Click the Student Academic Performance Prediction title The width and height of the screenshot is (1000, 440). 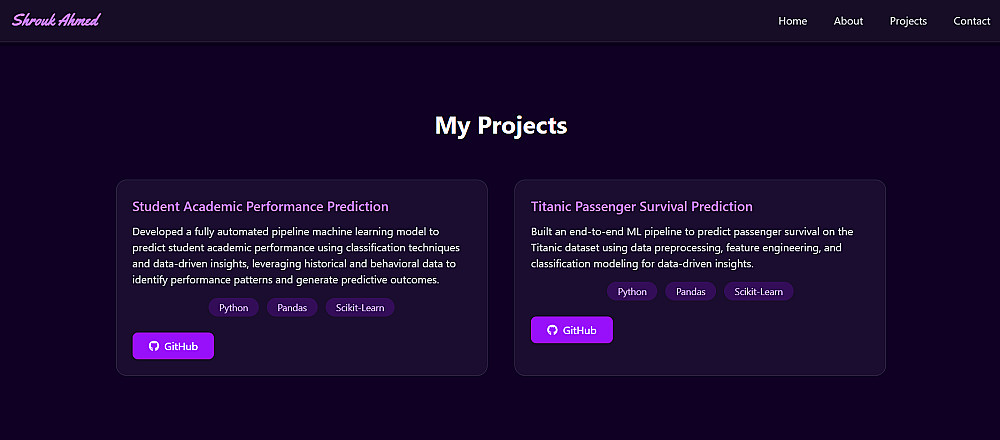click(x=260, y=207)
